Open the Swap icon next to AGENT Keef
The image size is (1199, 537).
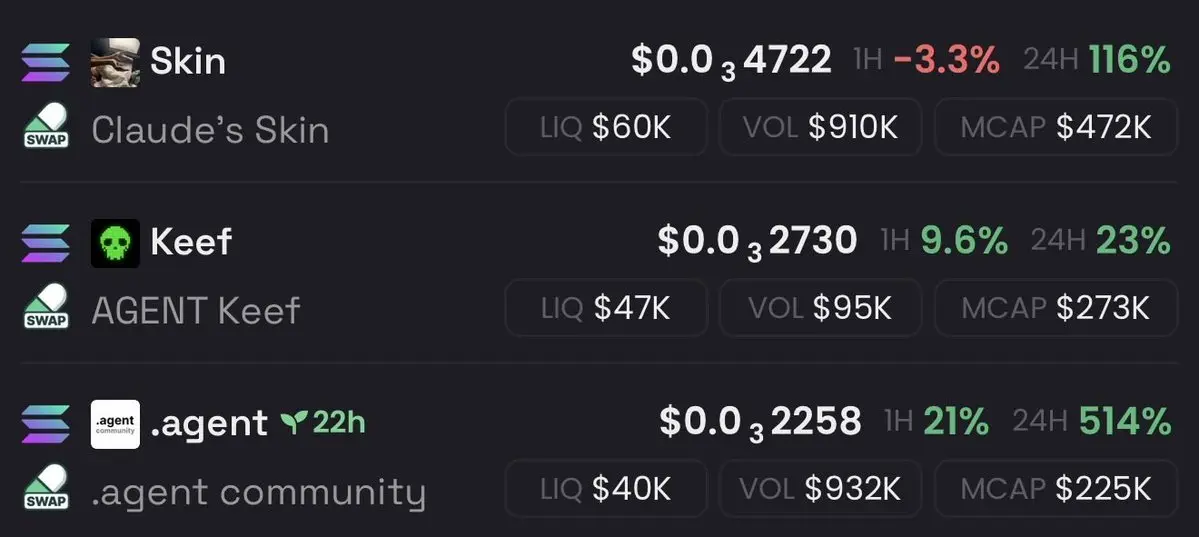point(46,308)
